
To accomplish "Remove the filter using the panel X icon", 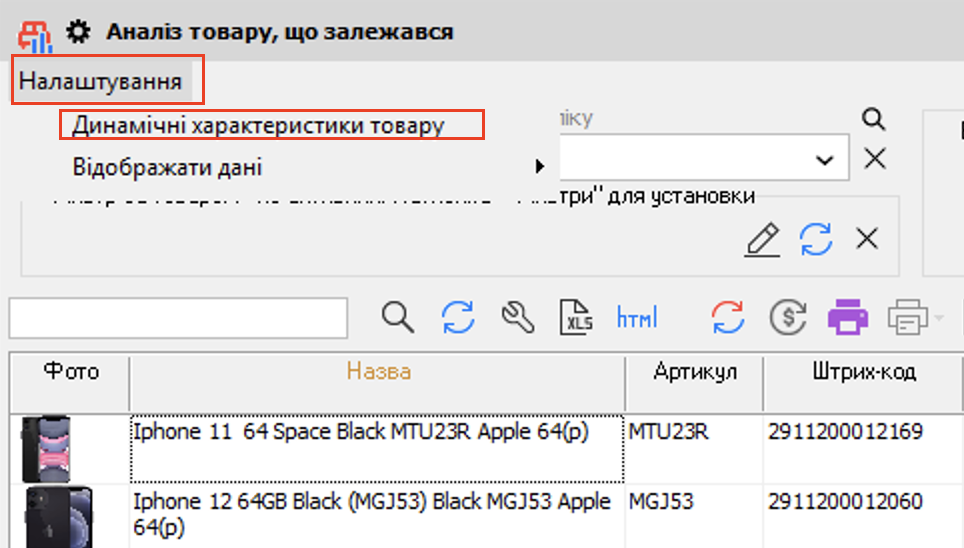I will [x=866, y=239].
